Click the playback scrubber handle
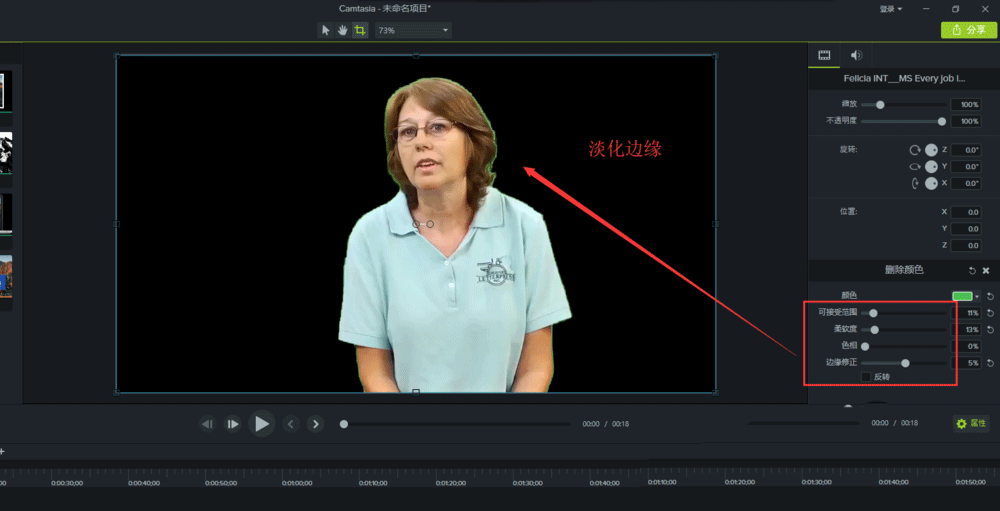The width and height of the screenshot is (1000, 511). [x=344, y=424]
